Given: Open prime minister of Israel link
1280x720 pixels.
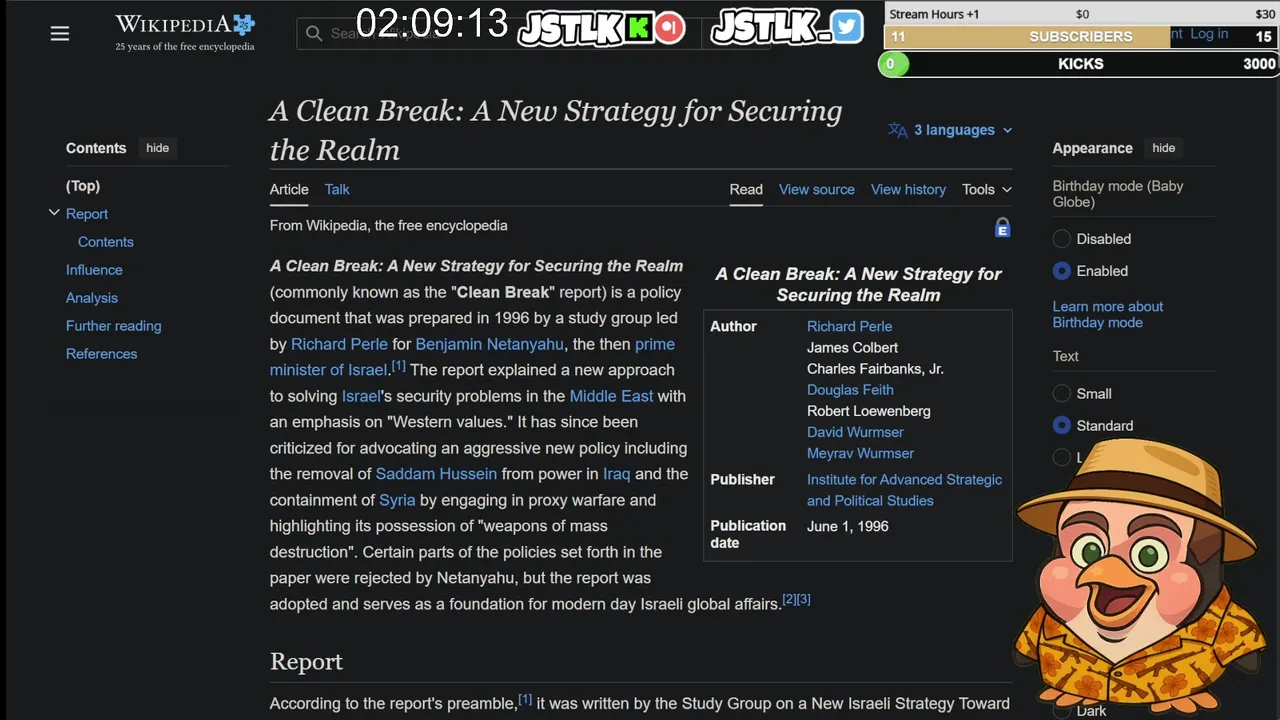Looking at the screenshot, I should 472,357.
